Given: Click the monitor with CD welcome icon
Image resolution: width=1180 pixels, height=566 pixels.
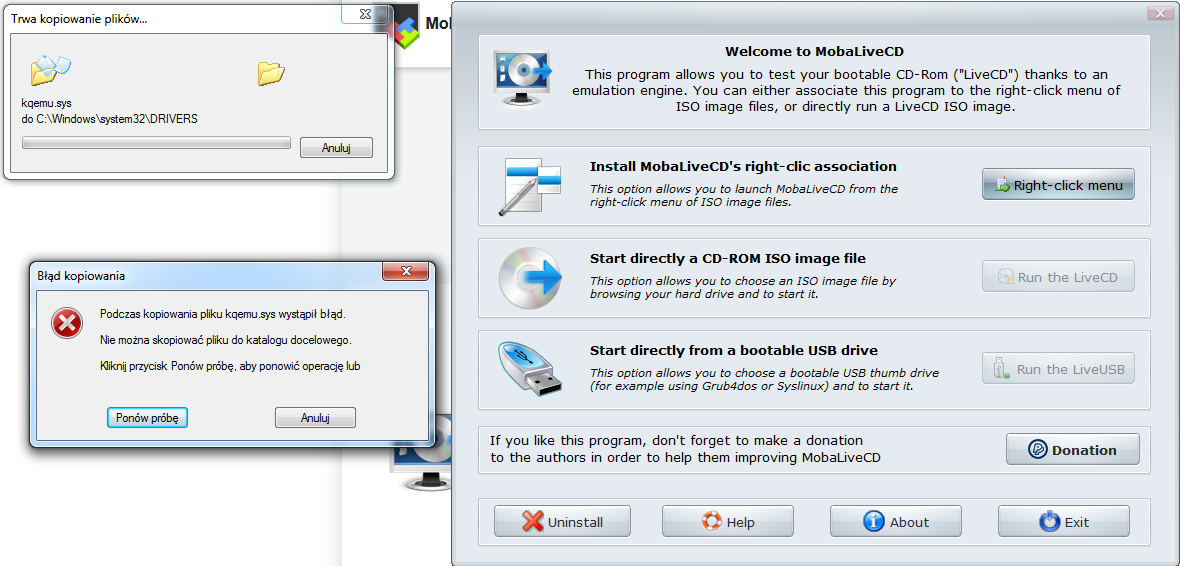Looking at the screenshot, I should (523, 79).
